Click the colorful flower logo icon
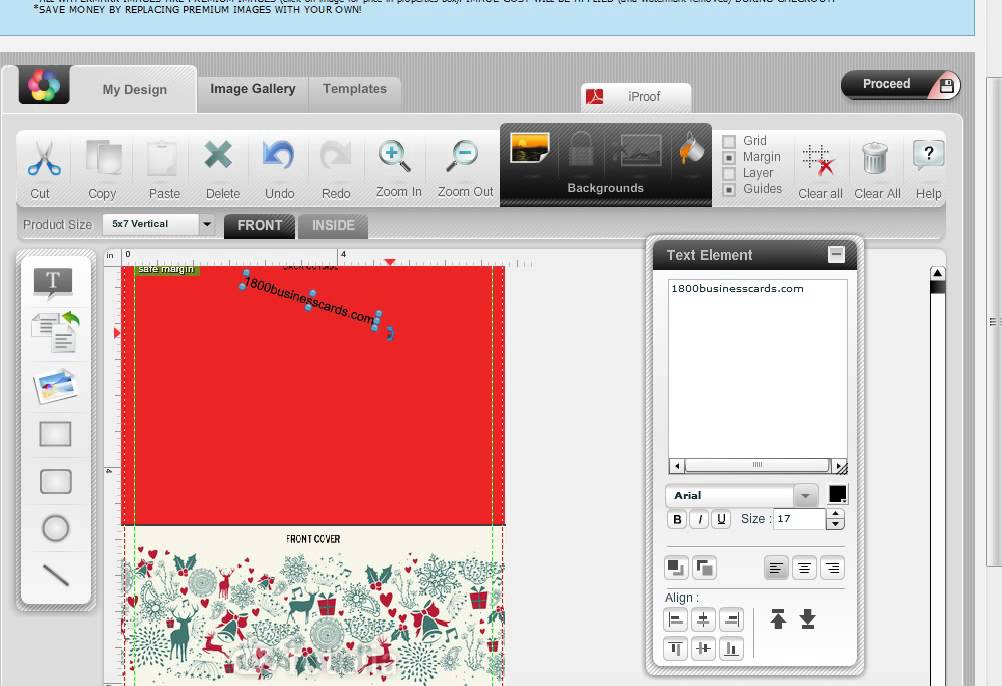This screenshot has width=1002, height=686. (44, 84)
